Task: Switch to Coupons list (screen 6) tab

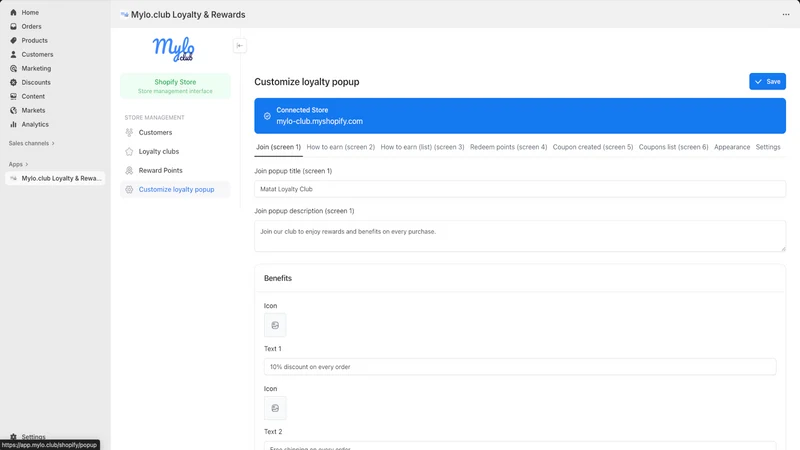Action: pos(673,147)
